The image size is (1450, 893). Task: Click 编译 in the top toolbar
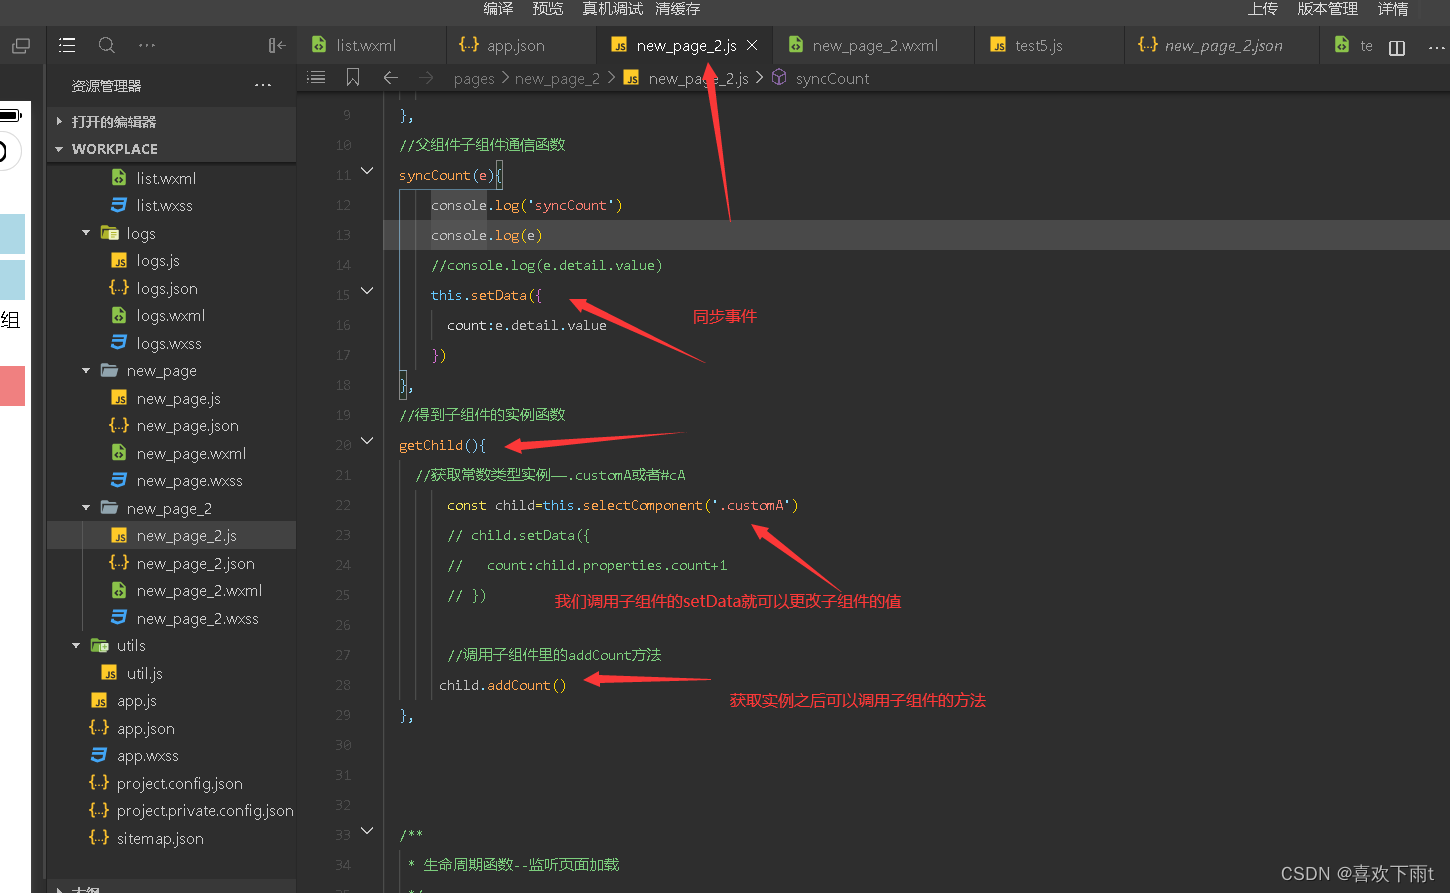tap(498, 9)
